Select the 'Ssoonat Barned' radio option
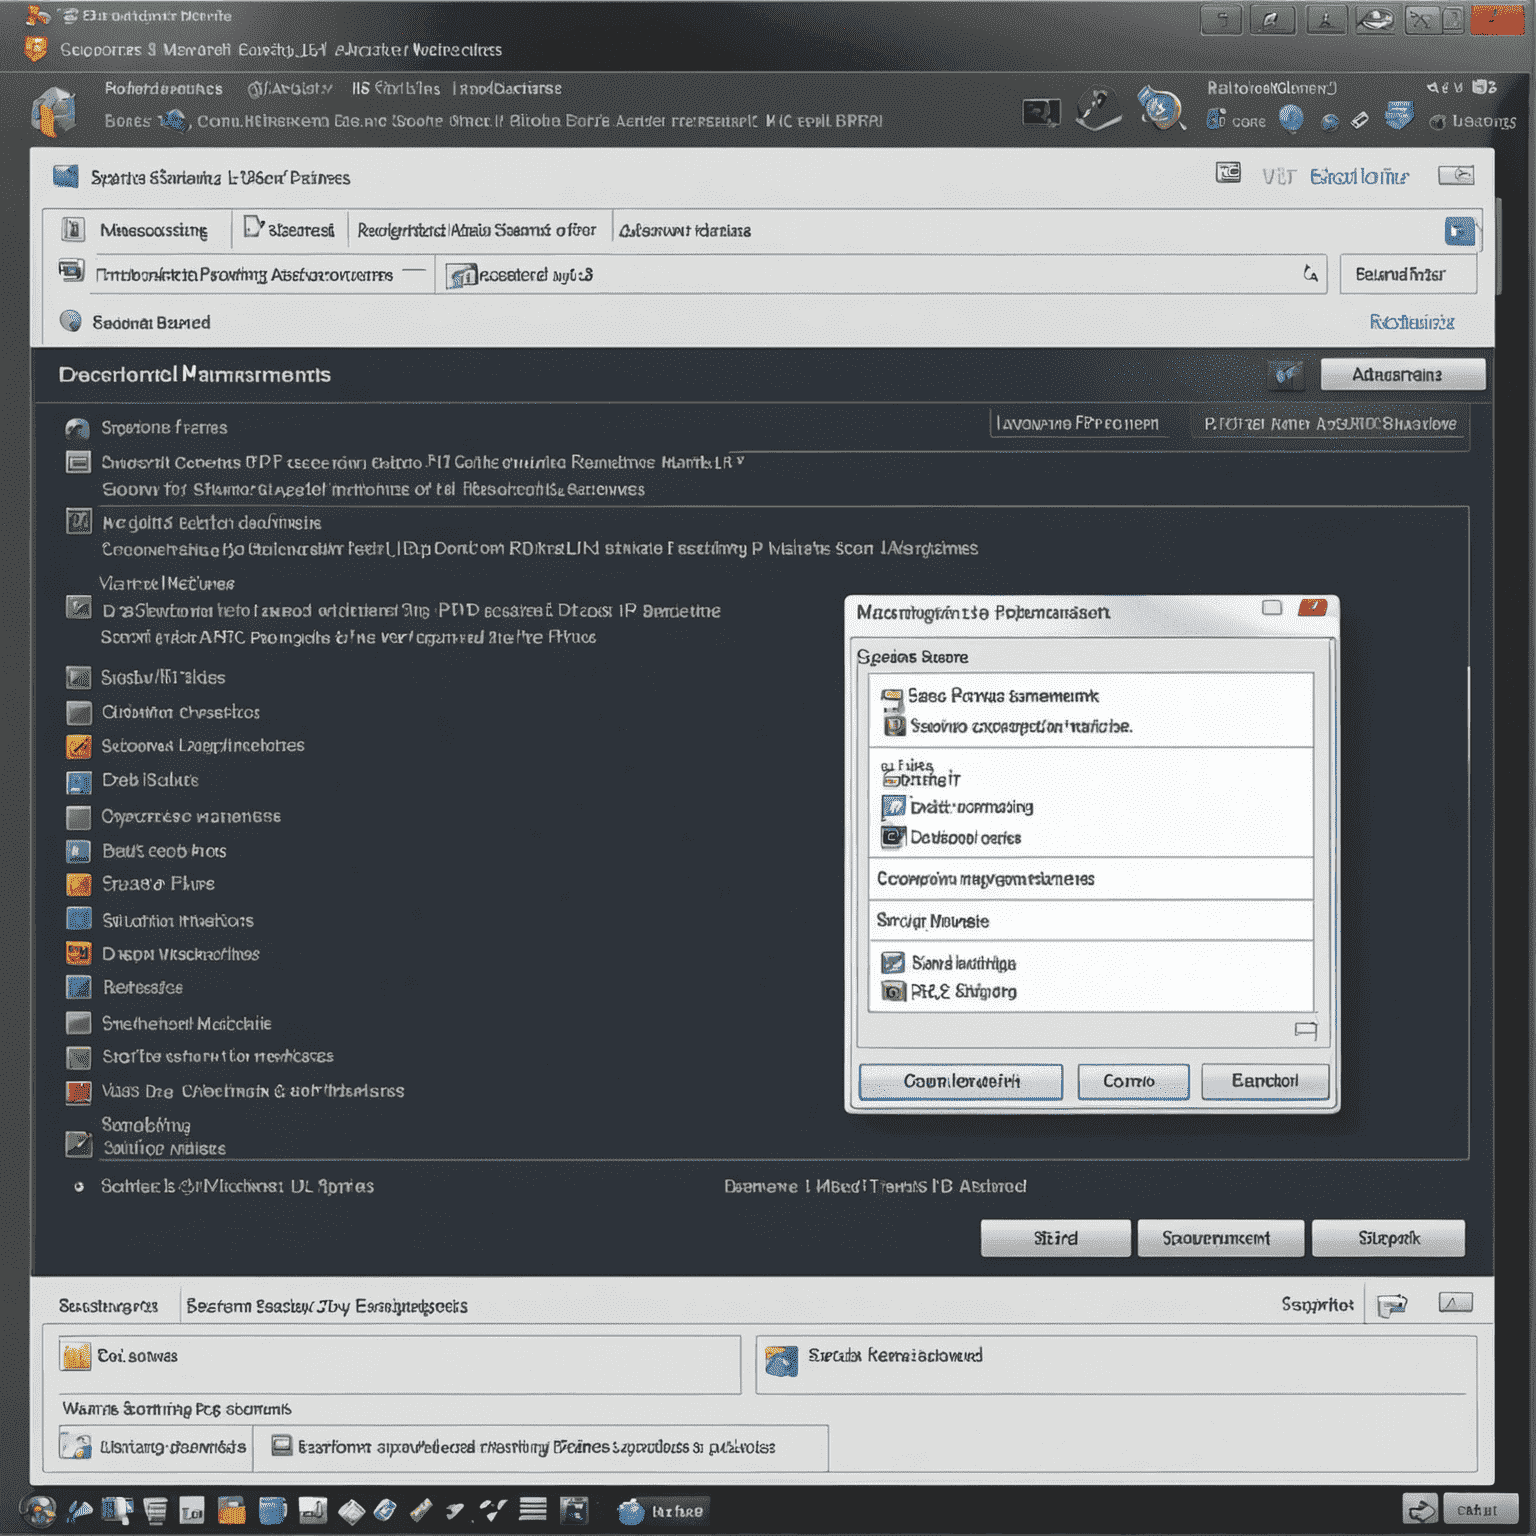The image size is (1536, 1536). [71, 321]
